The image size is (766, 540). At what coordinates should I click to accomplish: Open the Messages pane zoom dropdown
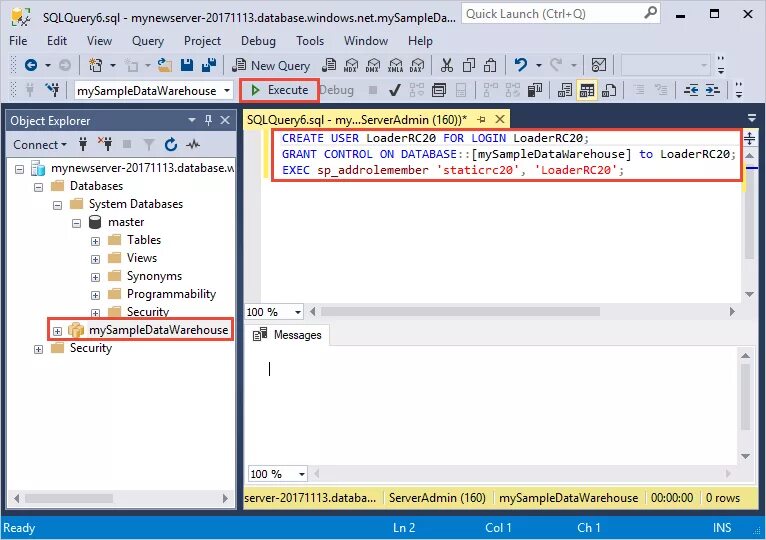(301, 474)
